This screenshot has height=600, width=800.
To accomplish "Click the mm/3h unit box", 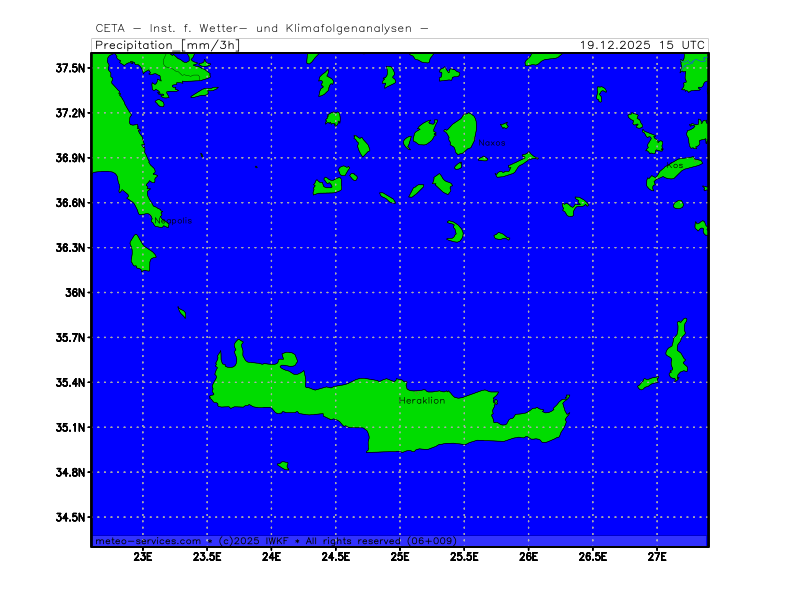I will tap(212, 45).
